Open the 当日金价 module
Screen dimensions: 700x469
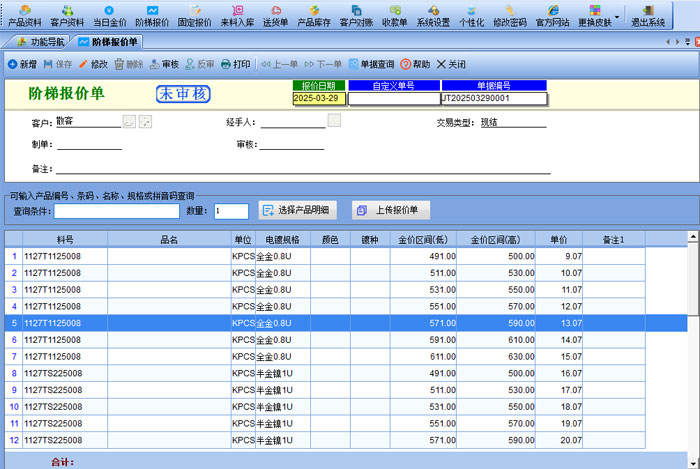109,15
